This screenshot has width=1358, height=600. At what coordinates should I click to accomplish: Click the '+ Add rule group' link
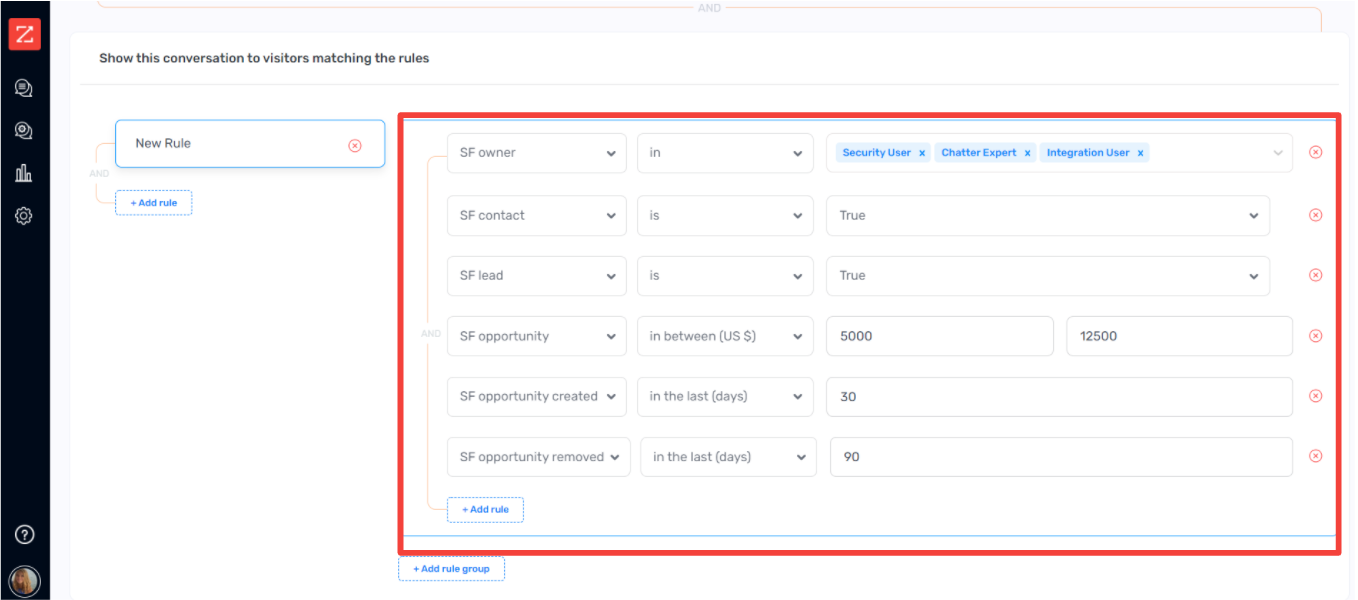click(451, 568)
